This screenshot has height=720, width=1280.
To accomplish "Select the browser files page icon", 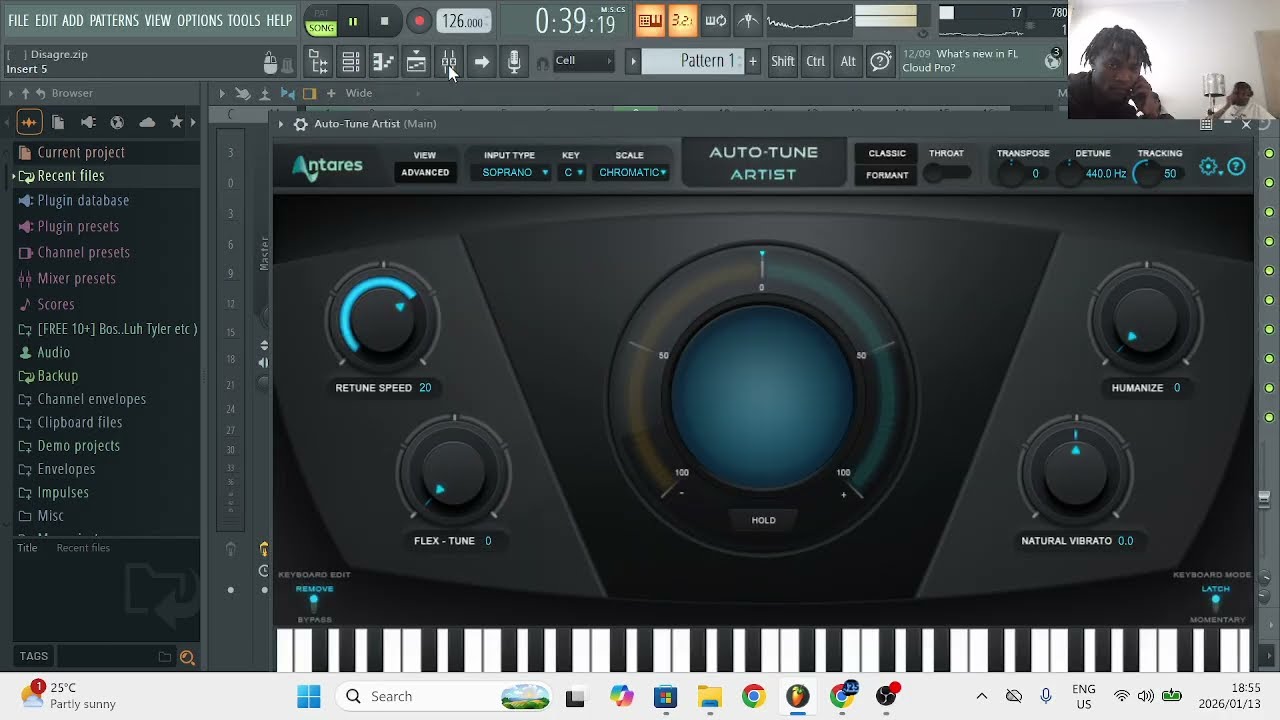I will tap(58, 122).
